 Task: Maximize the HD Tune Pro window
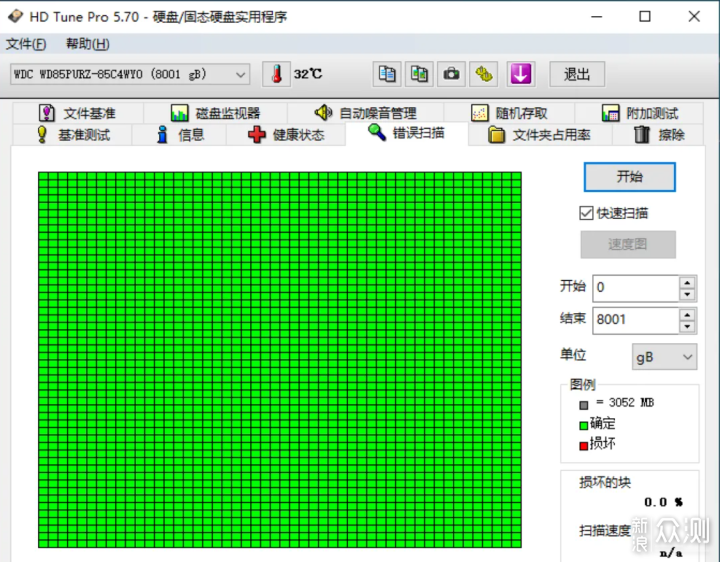coord(645,17)
